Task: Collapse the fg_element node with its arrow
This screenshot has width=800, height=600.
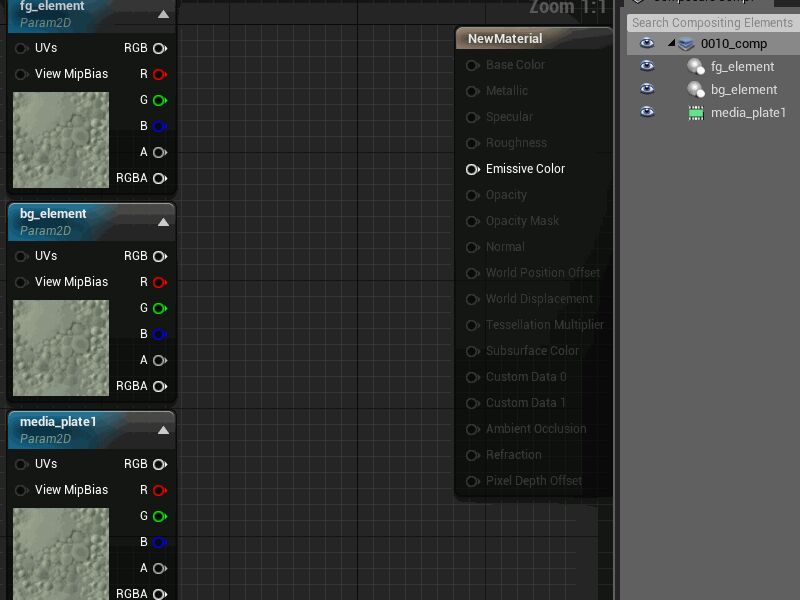Action: (x=163, y=14)
